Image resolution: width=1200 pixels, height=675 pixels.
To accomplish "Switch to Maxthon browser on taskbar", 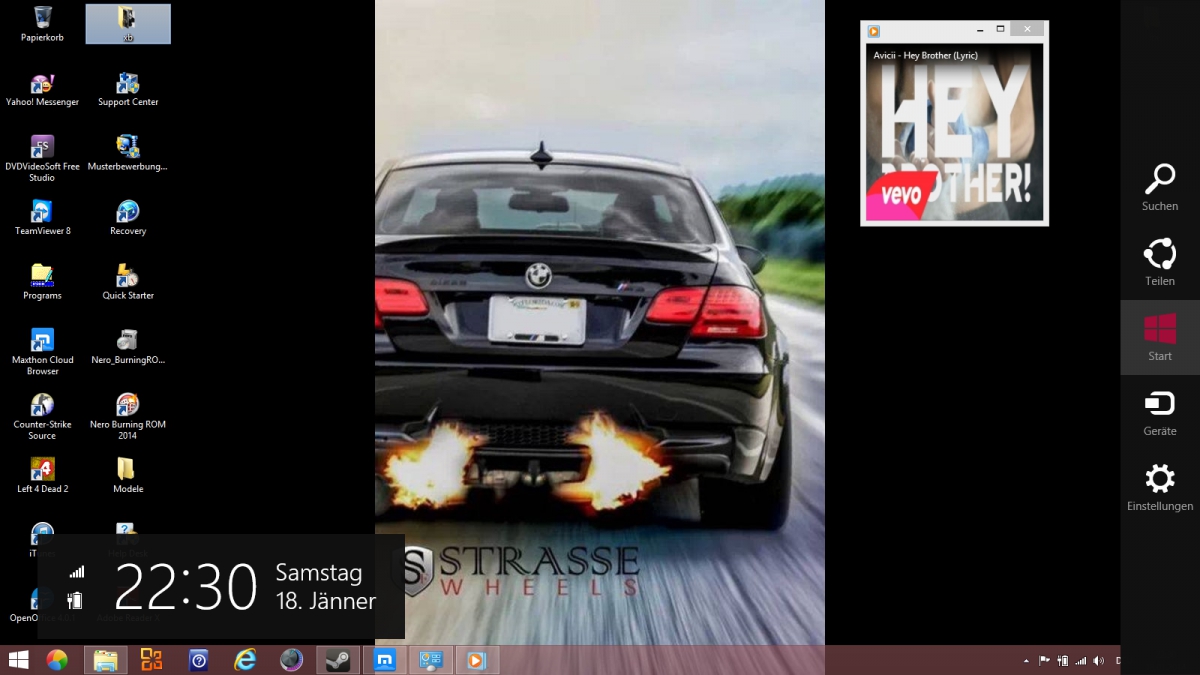I will pos(384,660).
